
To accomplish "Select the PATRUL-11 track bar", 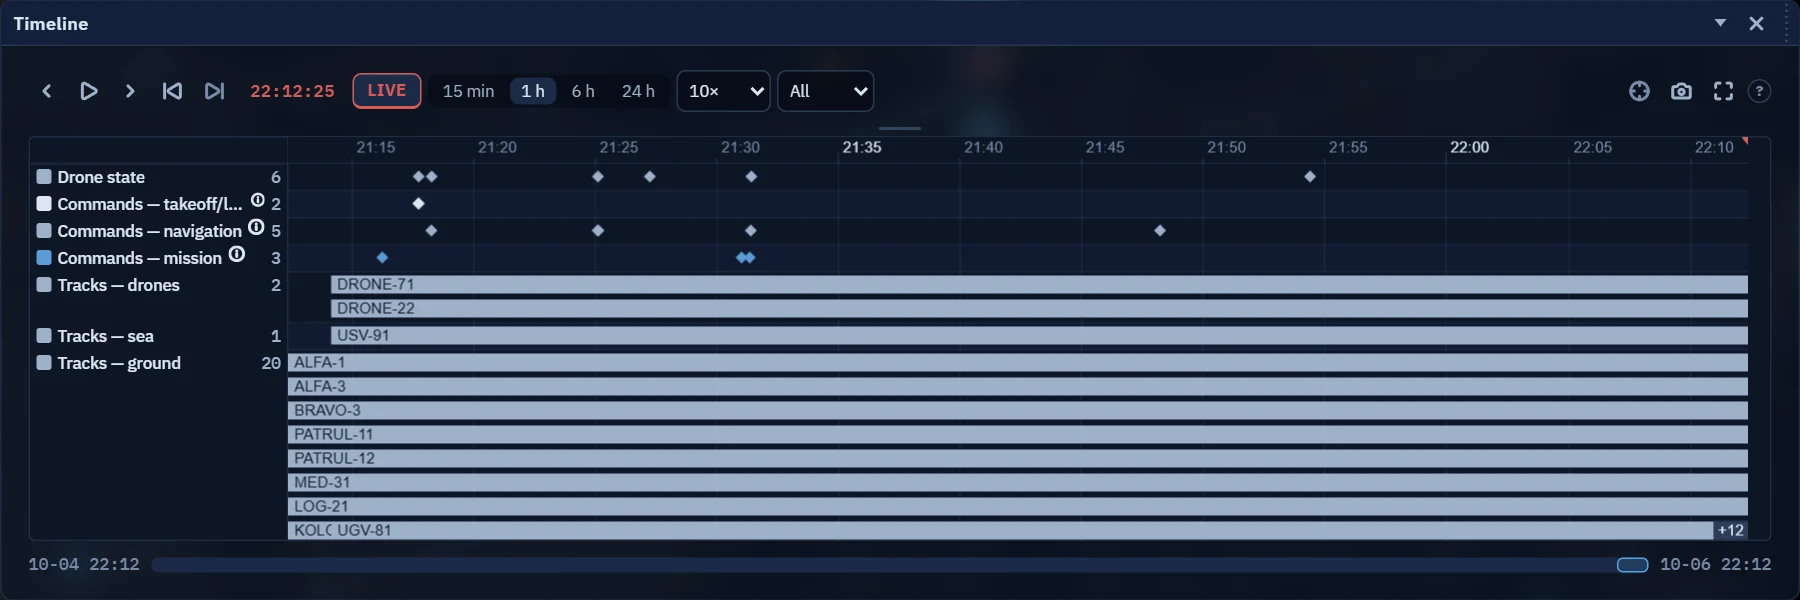I will click(1018, 434).
